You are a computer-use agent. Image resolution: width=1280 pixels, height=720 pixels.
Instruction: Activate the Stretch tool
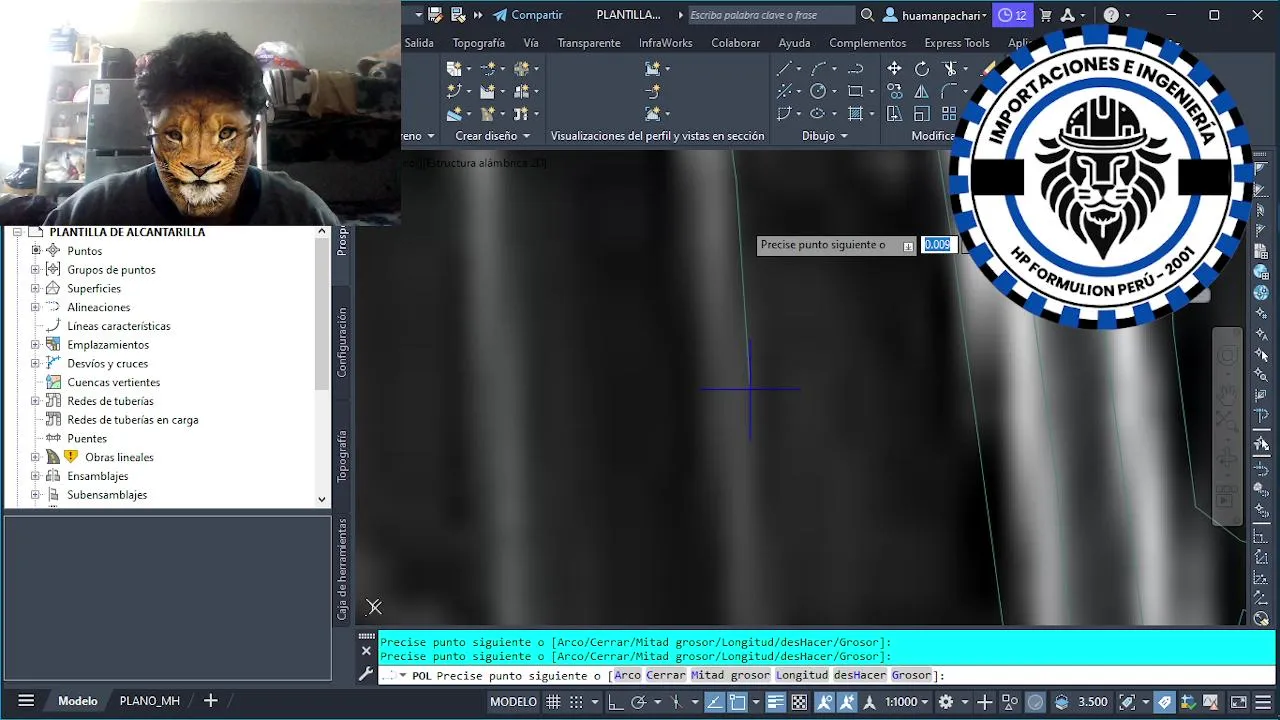pyautogui.click(x=894, y=114)
